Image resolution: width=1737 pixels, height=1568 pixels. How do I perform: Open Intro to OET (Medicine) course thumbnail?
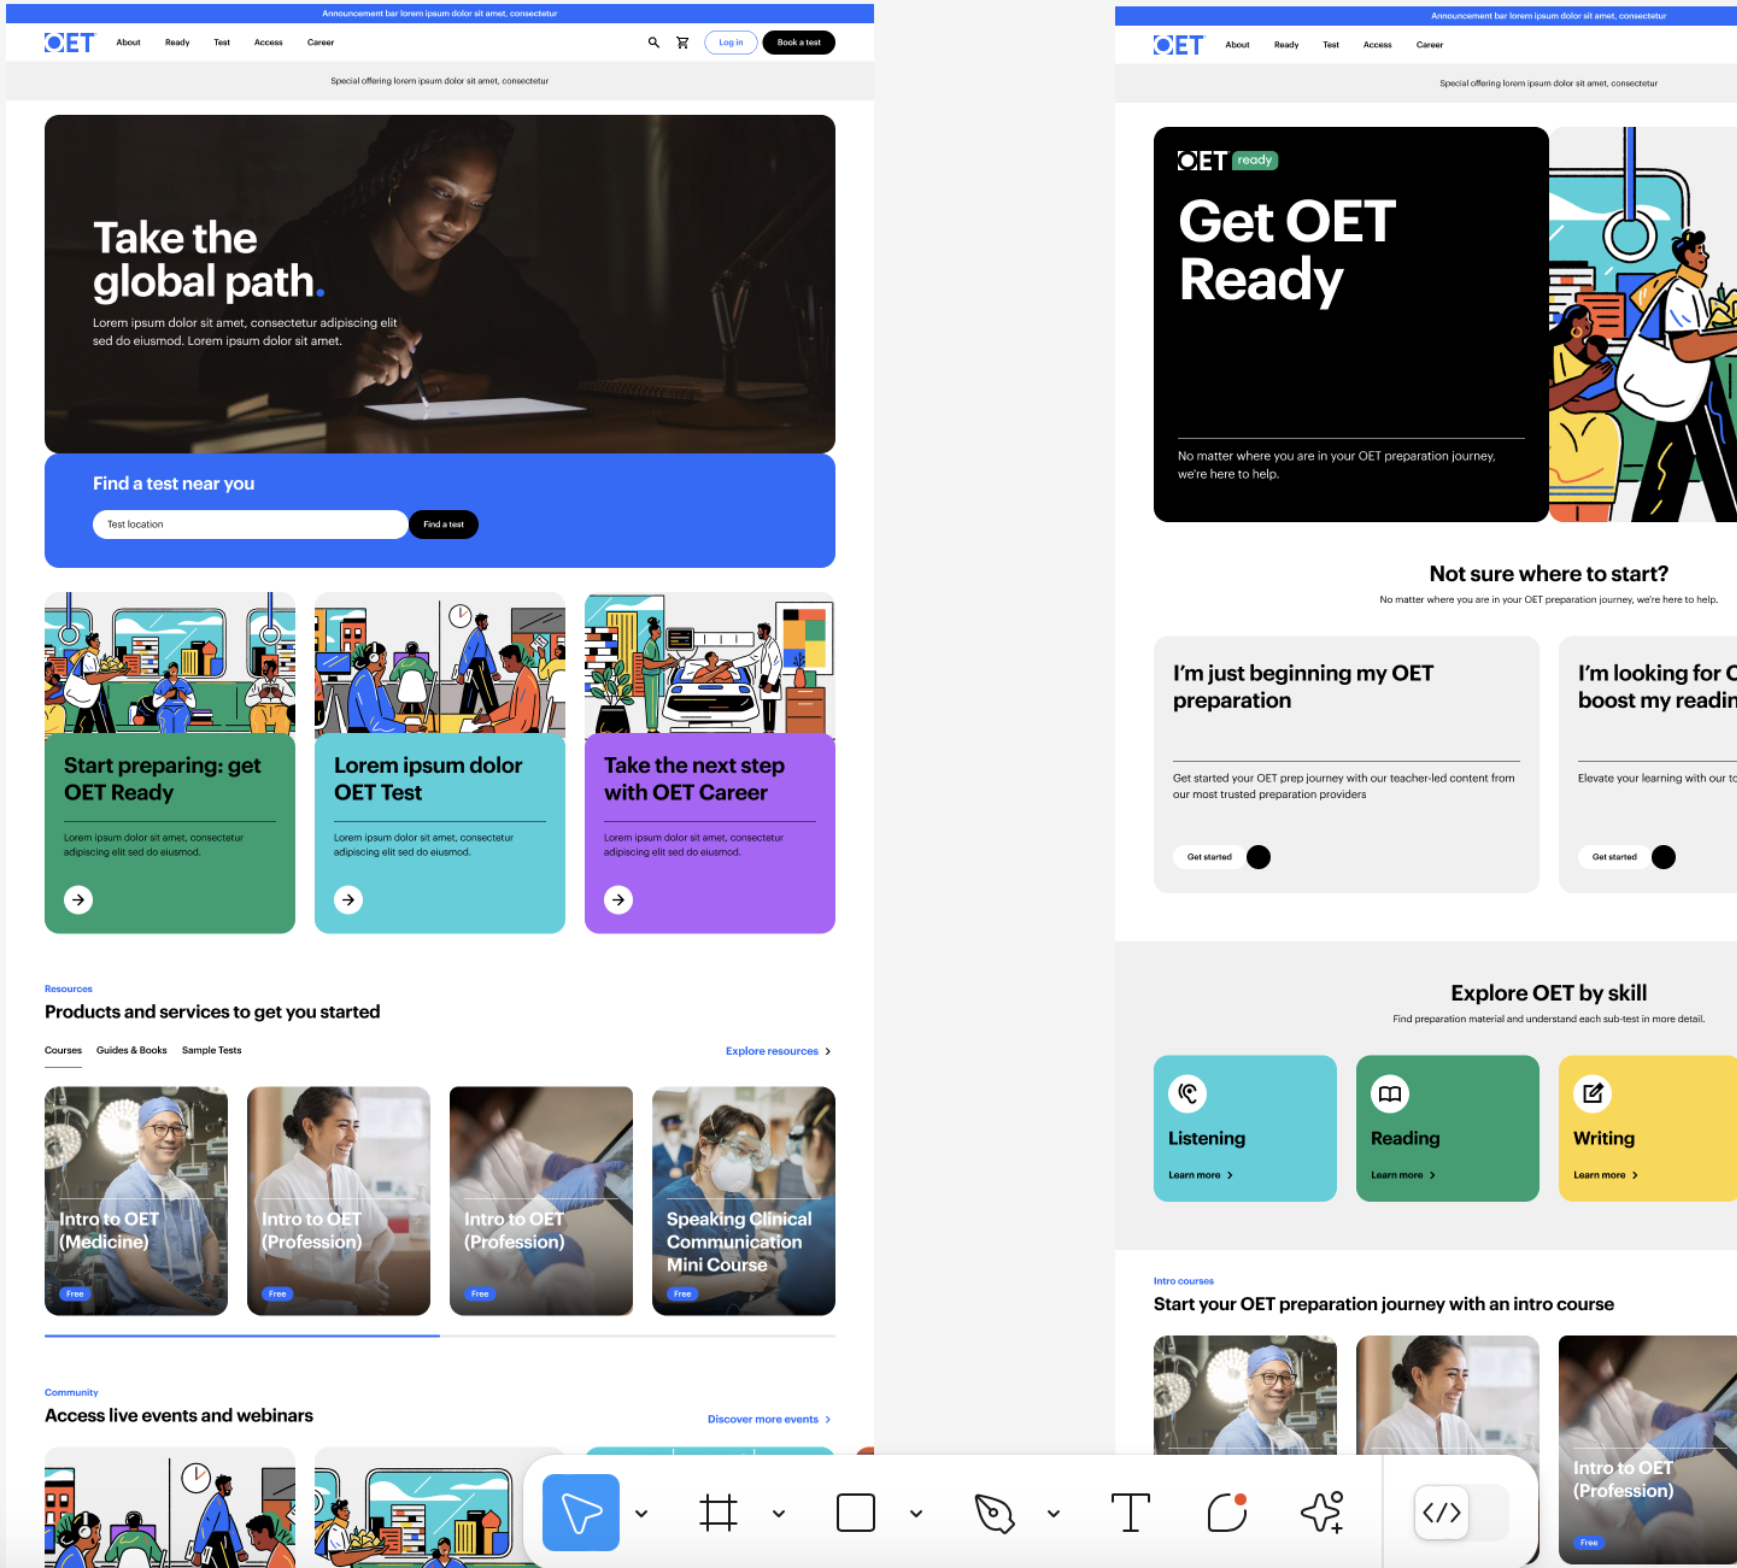coord(136,1201)
